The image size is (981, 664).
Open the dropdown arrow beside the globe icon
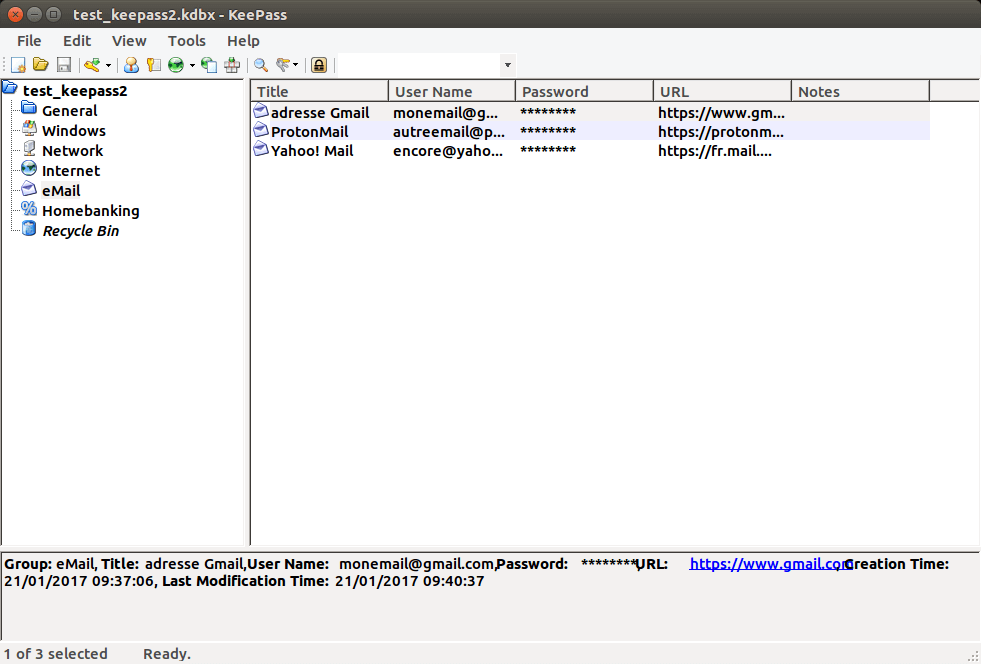(x=192, y=65)
